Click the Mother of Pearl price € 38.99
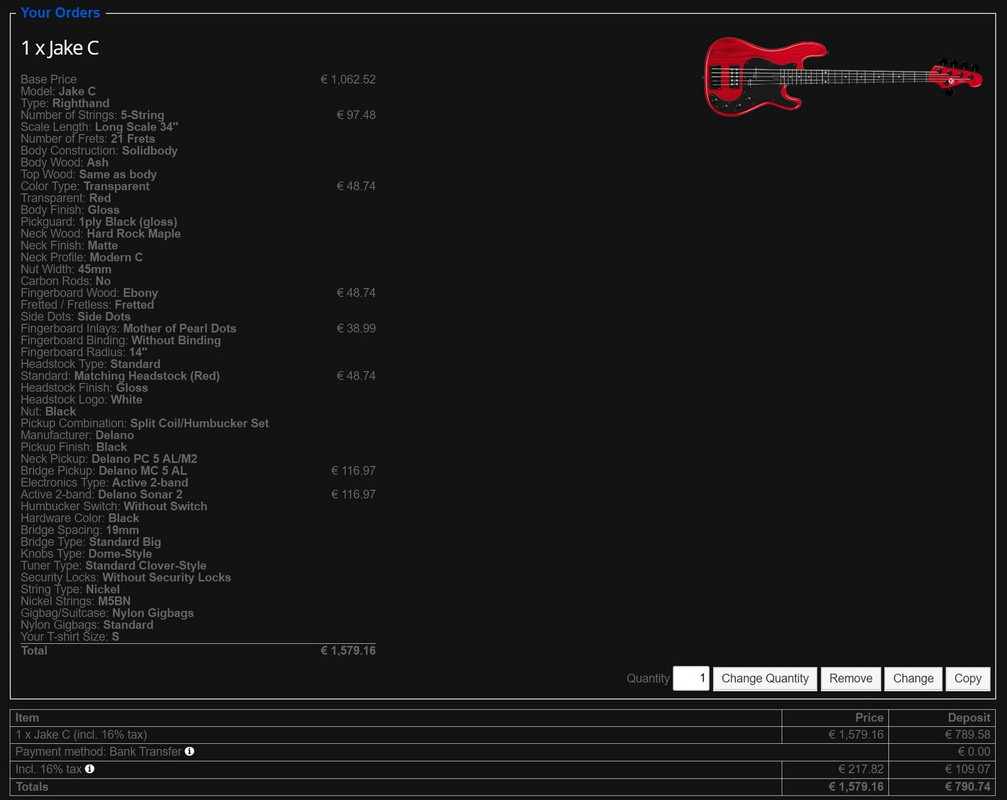1007x800 pixels. 356,329
